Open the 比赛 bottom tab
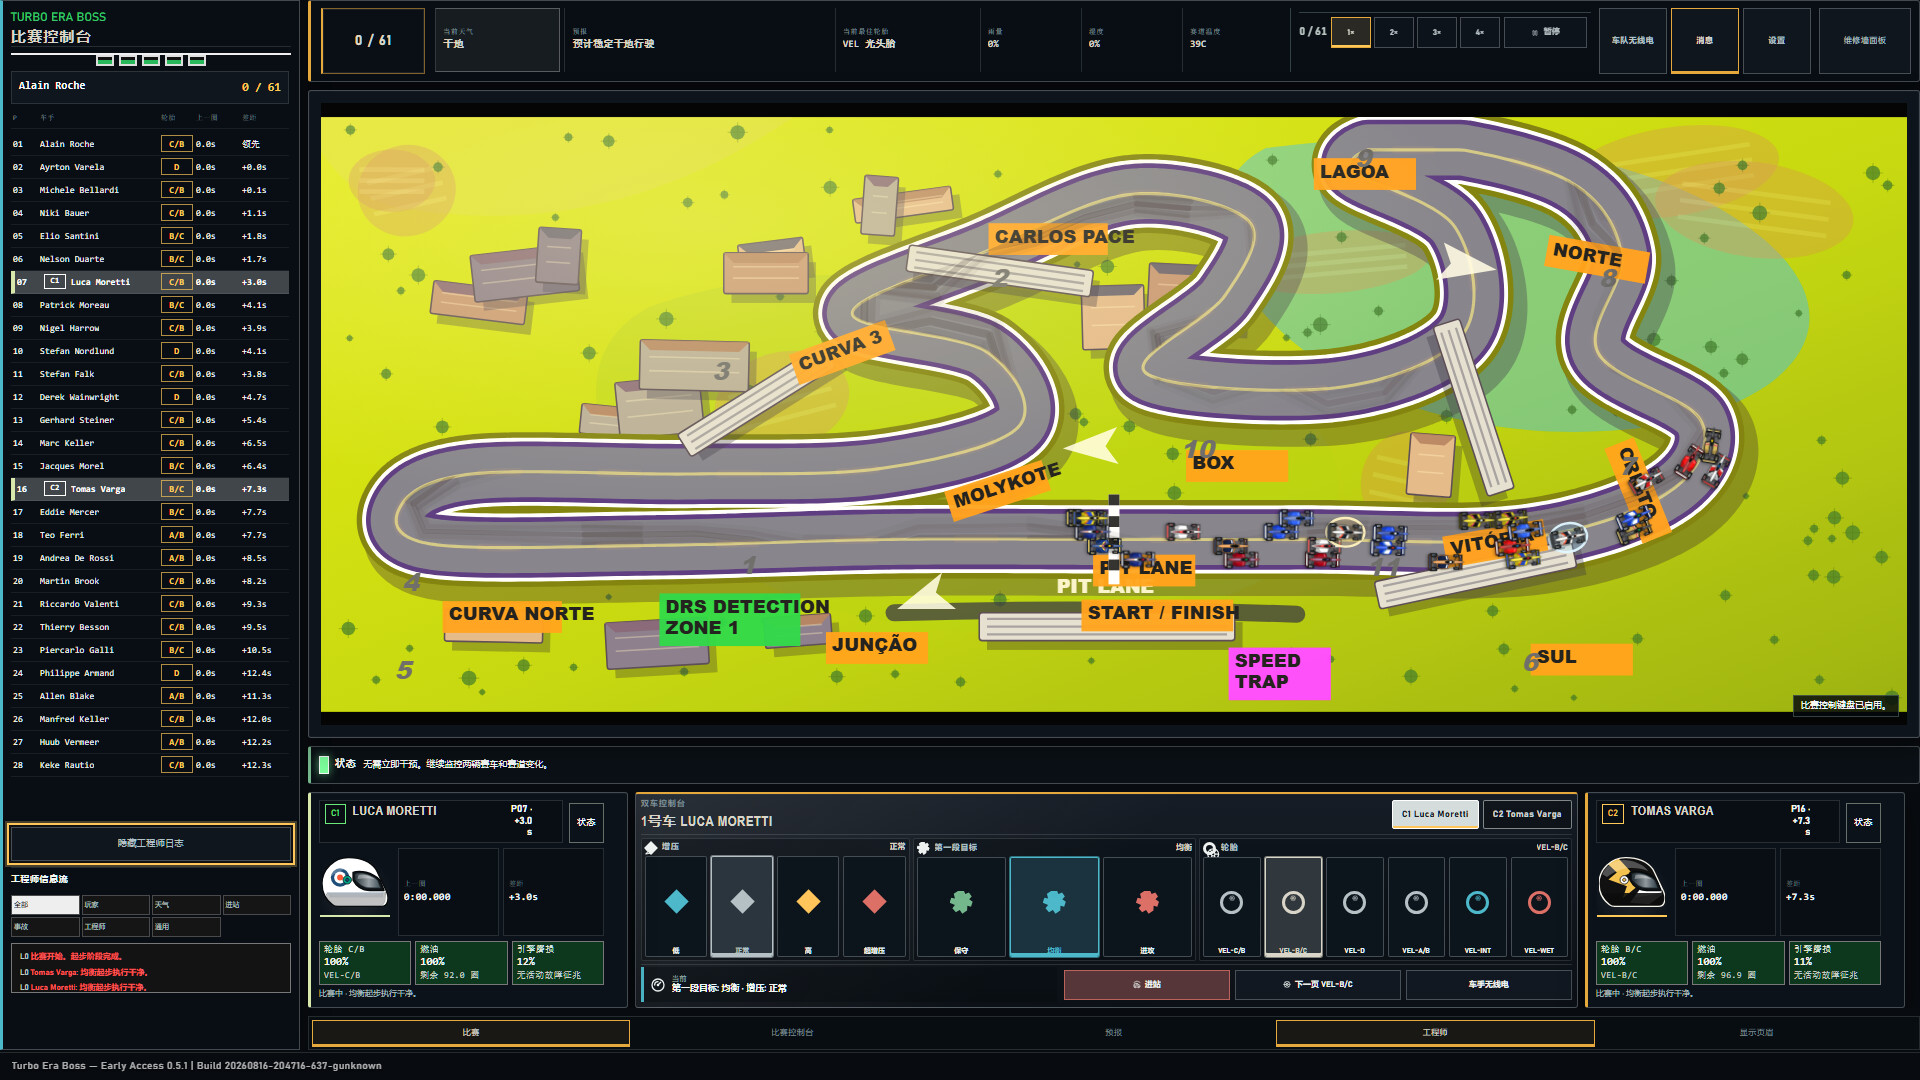Image resolution: width=1920 pixels, height=1080 pixels. tap(471, 1033)
